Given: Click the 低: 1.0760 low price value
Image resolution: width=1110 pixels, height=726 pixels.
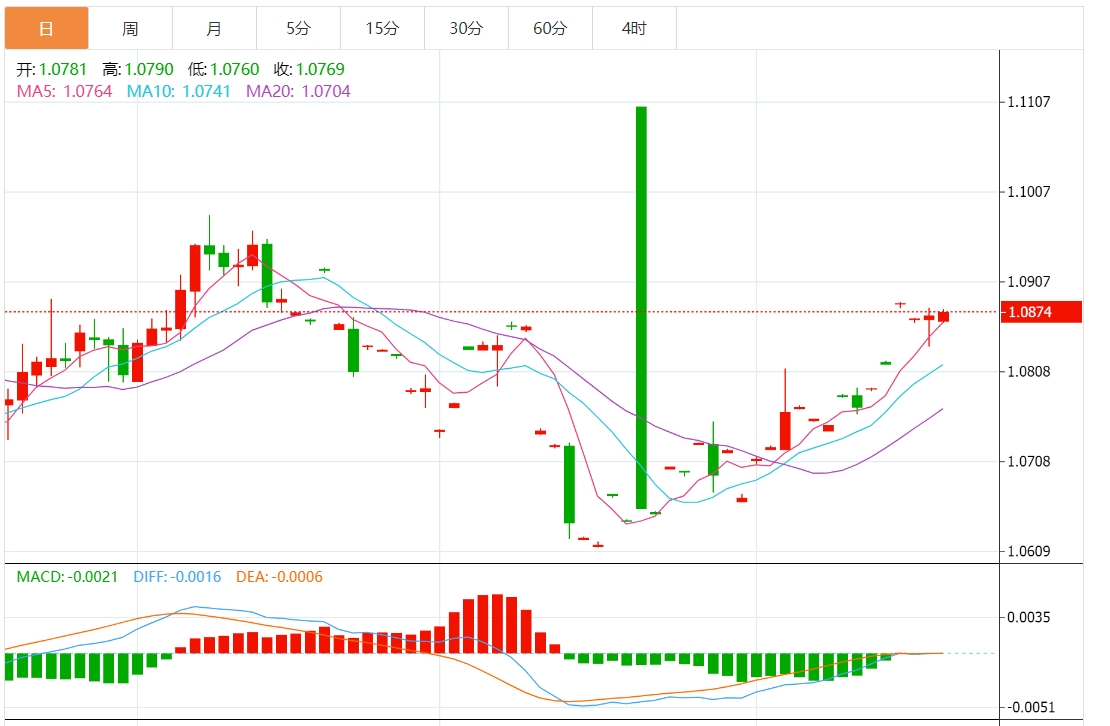Looking at the screenshot, I should (x=224, y=69).
